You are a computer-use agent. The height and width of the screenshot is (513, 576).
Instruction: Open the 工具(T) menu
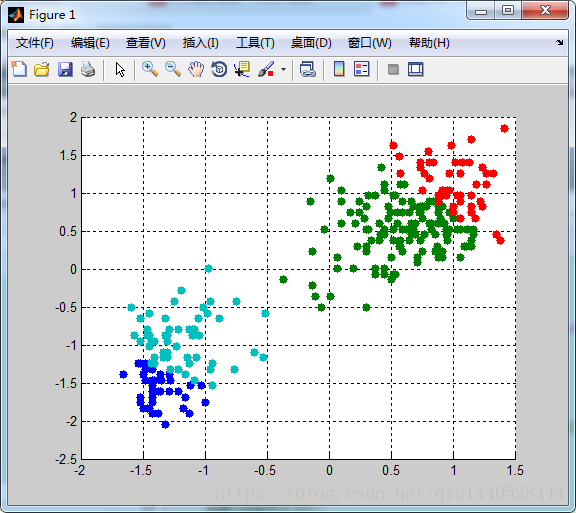tap(255, 43)
